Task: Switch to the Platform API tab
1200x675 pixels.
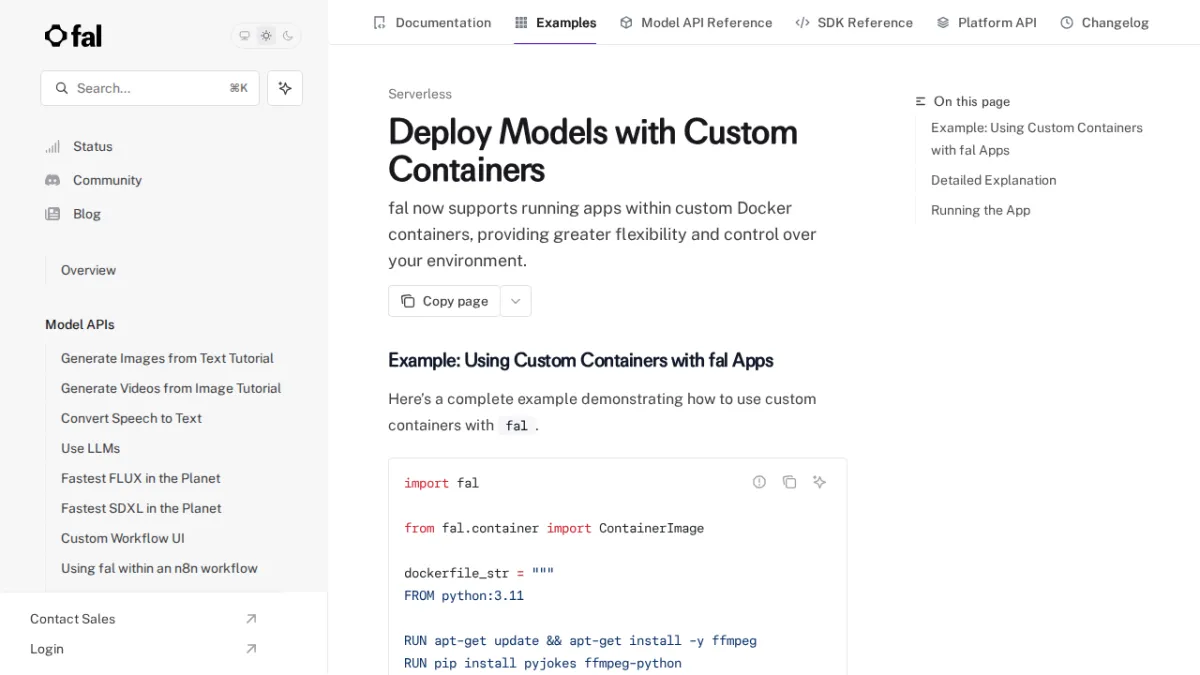Action: click(x=986, y=22)
